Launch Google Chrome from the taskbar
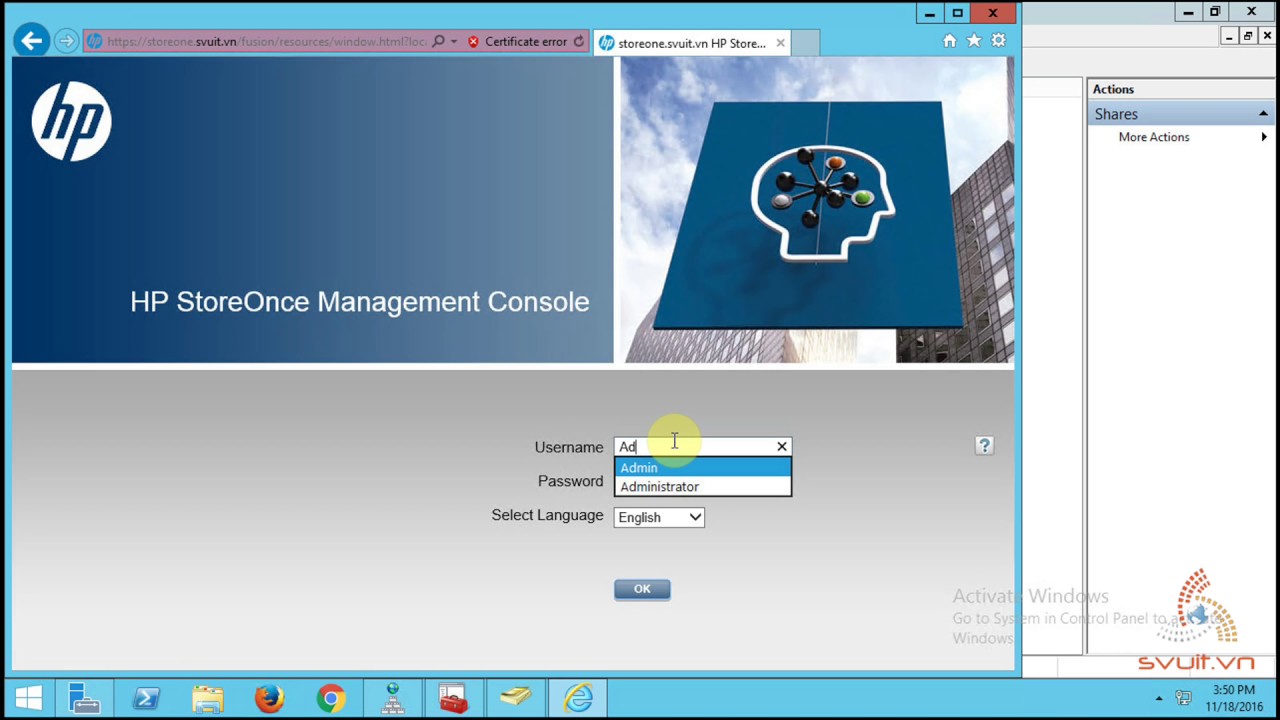The height and width of the screenshot is (720, 1280). coord(331,697)
